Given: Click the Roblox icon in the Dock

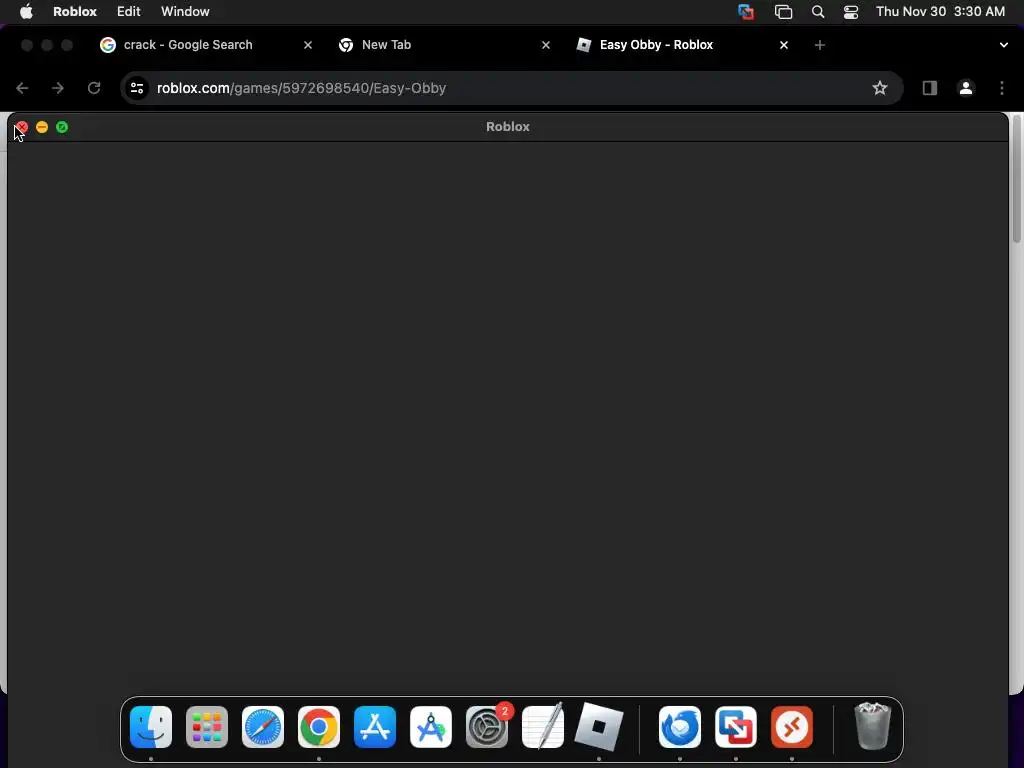Looking at the screenshot, I should coord(599,727).
